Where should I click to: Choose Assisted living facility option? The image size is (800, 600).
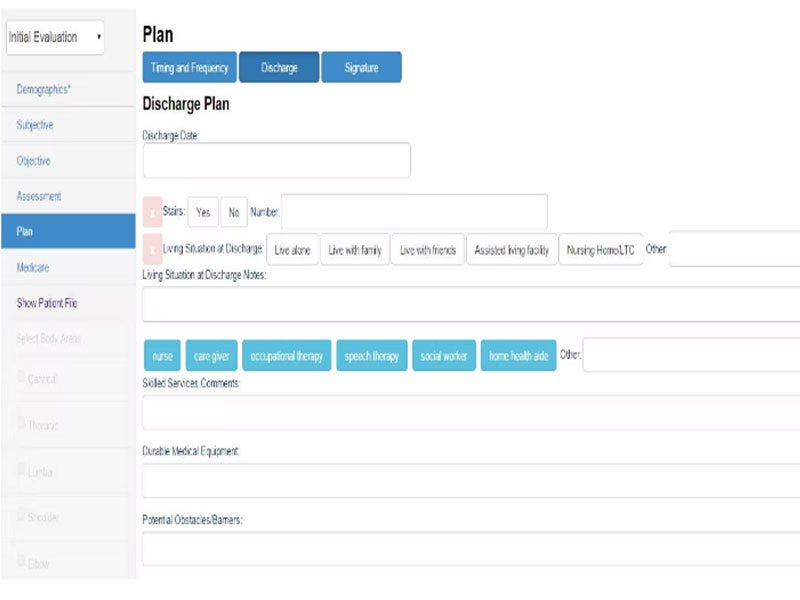point(511,250)
